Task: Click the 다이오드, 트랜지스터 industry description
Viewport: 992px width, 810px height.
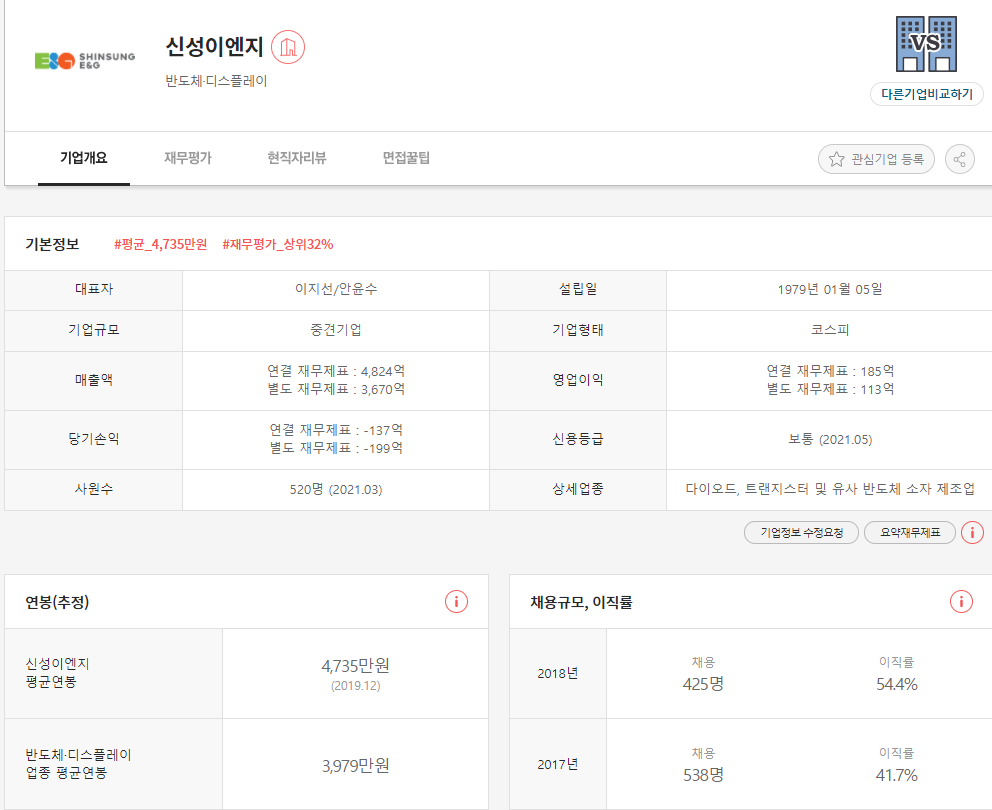Action: (830, 489)
